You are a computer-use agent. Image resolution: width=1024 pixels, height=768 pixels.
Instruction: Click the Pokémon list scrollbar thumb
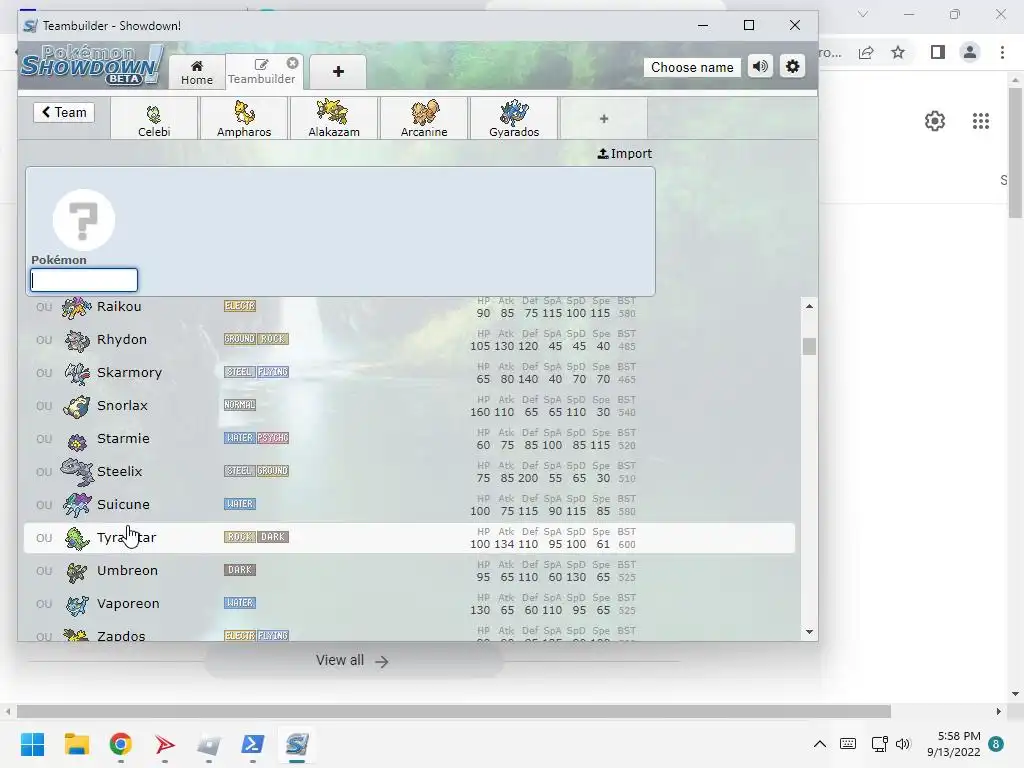(809, 346)
